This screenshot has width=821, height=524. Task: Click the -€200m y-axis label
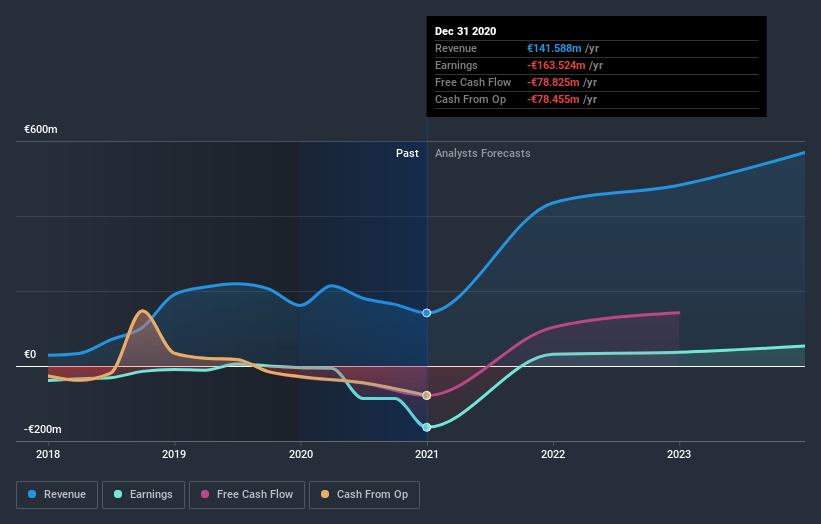pos(42,429)
